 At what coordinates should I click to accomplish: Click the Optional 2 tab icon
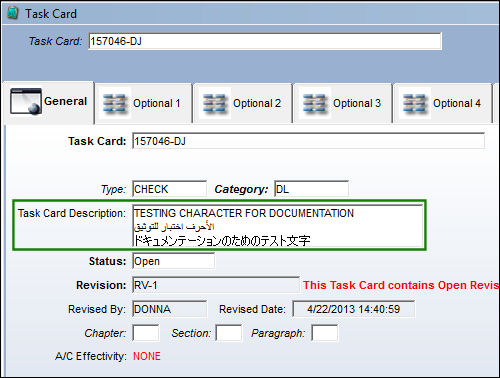coord(214,103)
